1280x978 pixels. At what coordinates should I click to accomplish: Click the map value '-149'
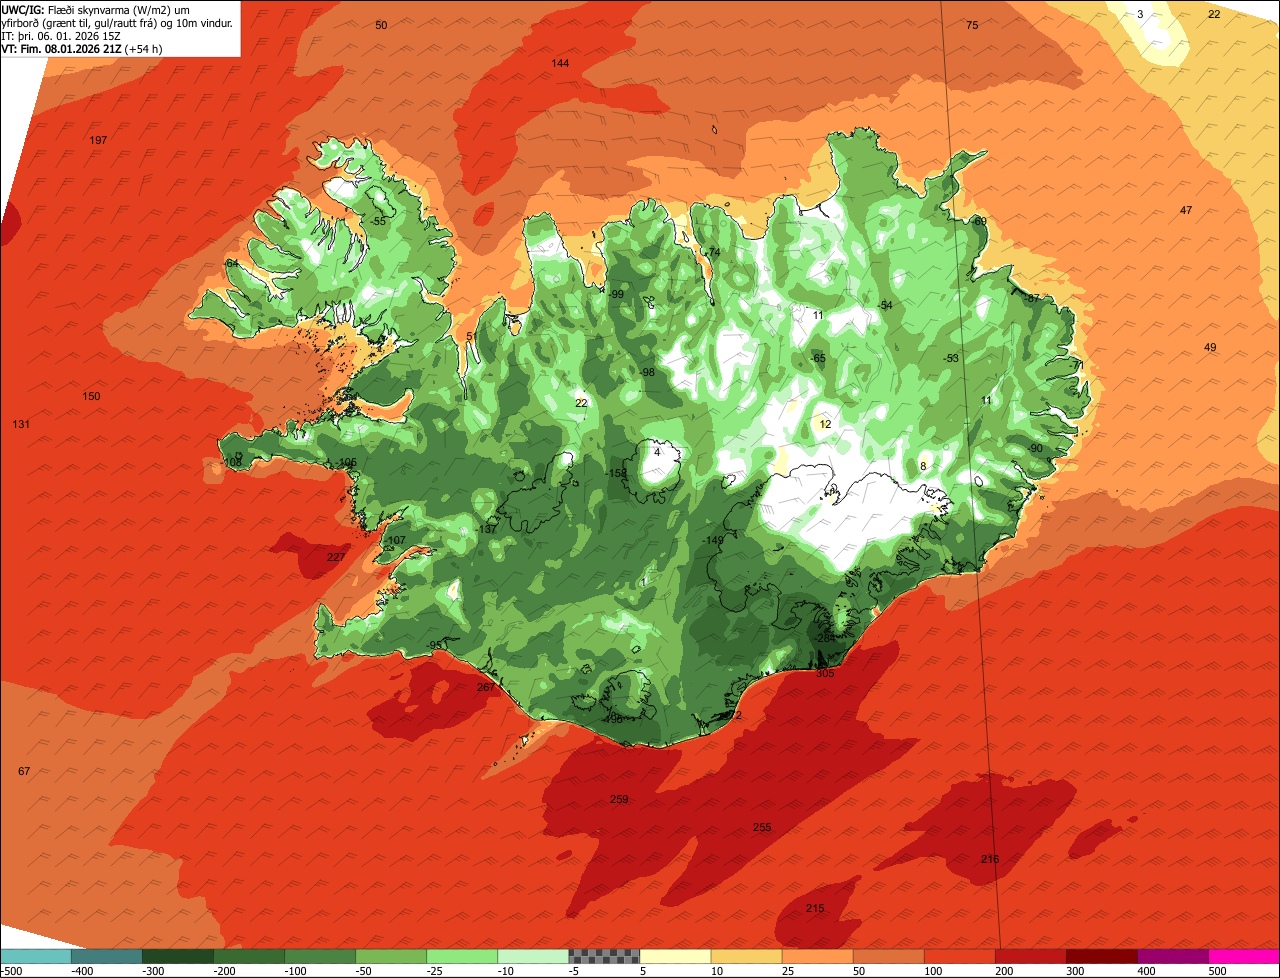[x=713, y=541]
